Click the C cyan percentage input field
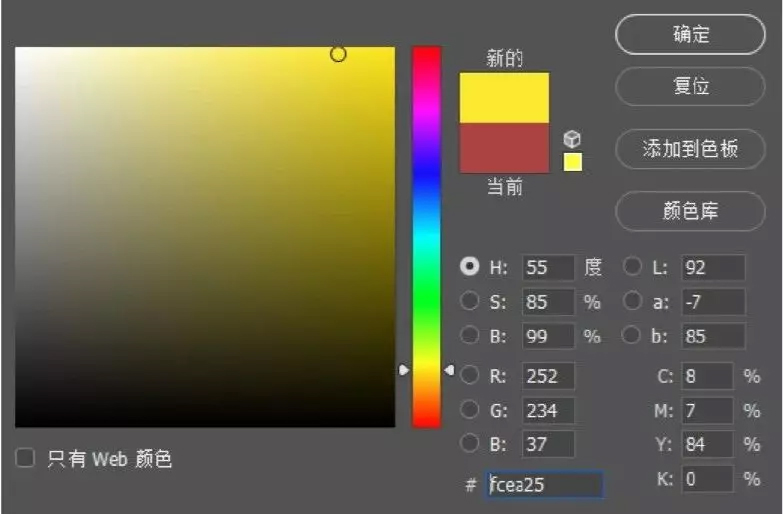This screenshot has height=514, width=783. pyautogui.click(x=707, y=376)
